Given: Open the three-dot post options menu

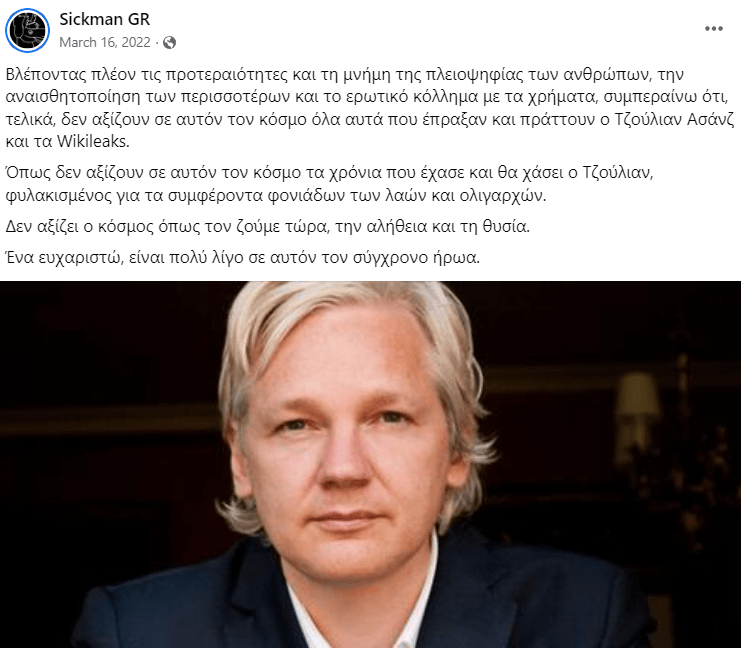Looking at the screenshot, I should coord(714,28).
